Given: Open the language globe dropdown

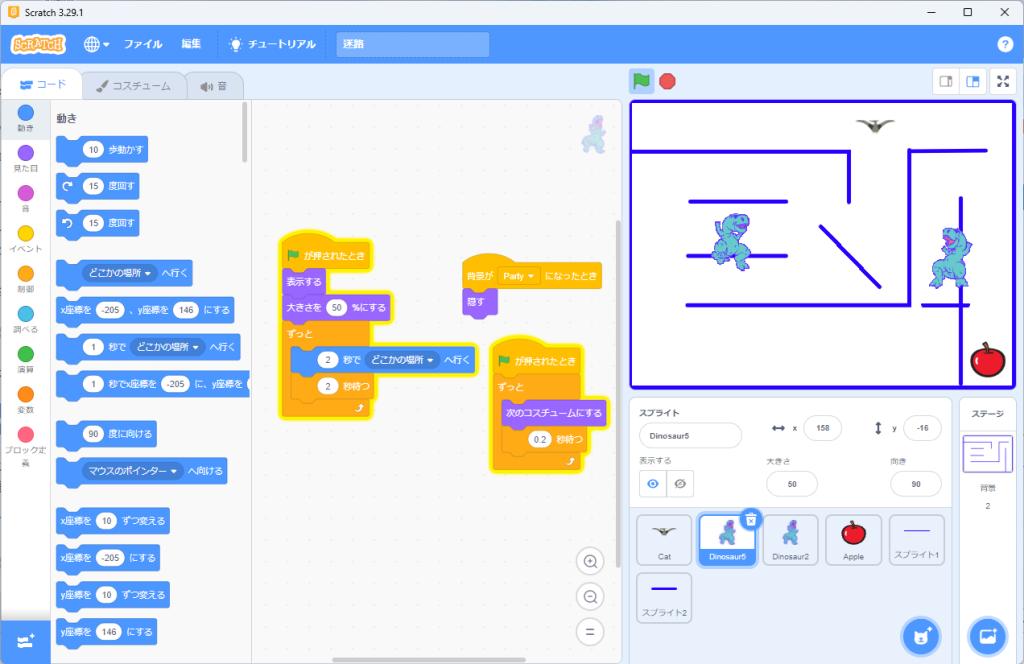Looking at the screenshot, I should click(96, 44).
